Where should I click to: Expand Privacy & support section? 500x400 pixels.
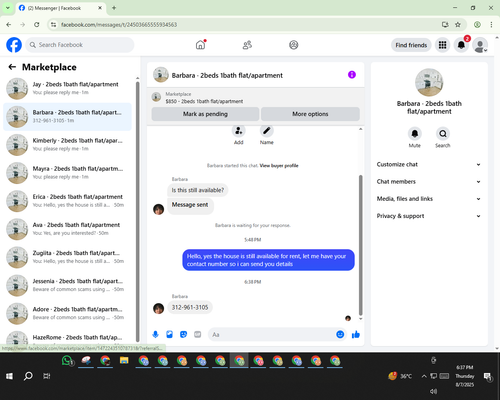[x=429, y=216]
